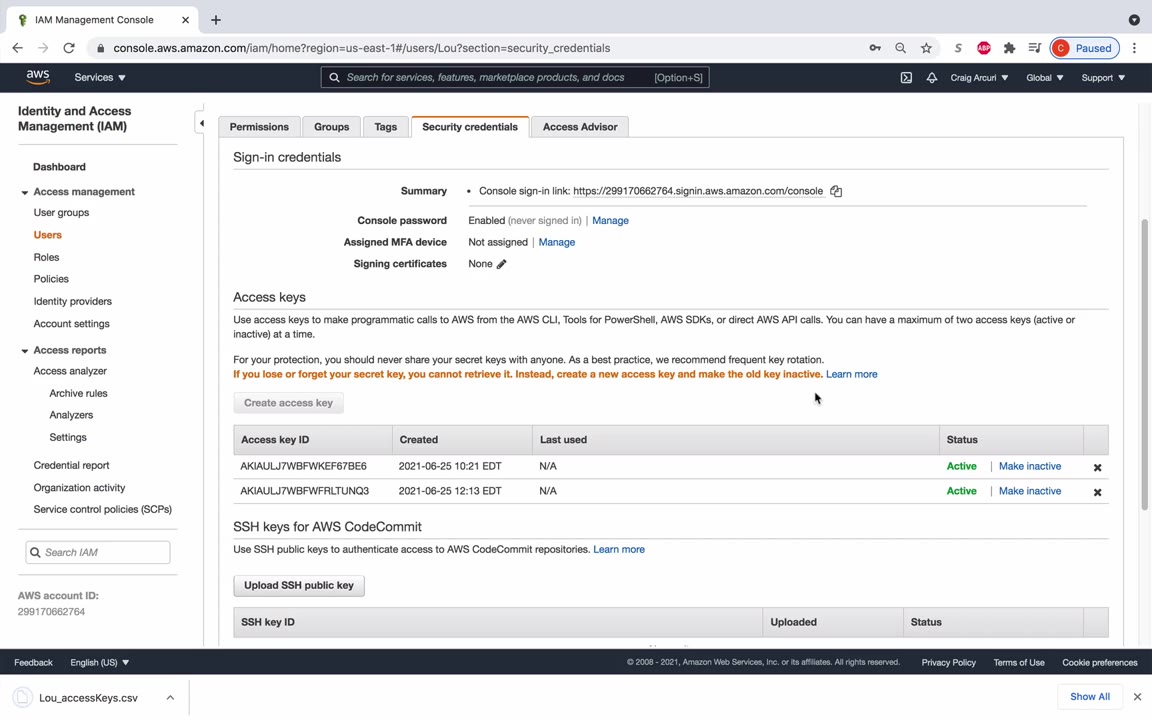Make key AKIAULJ7WBFWKEF67BE6 inactive
Screen dimensions: 1152x720
1029,466
